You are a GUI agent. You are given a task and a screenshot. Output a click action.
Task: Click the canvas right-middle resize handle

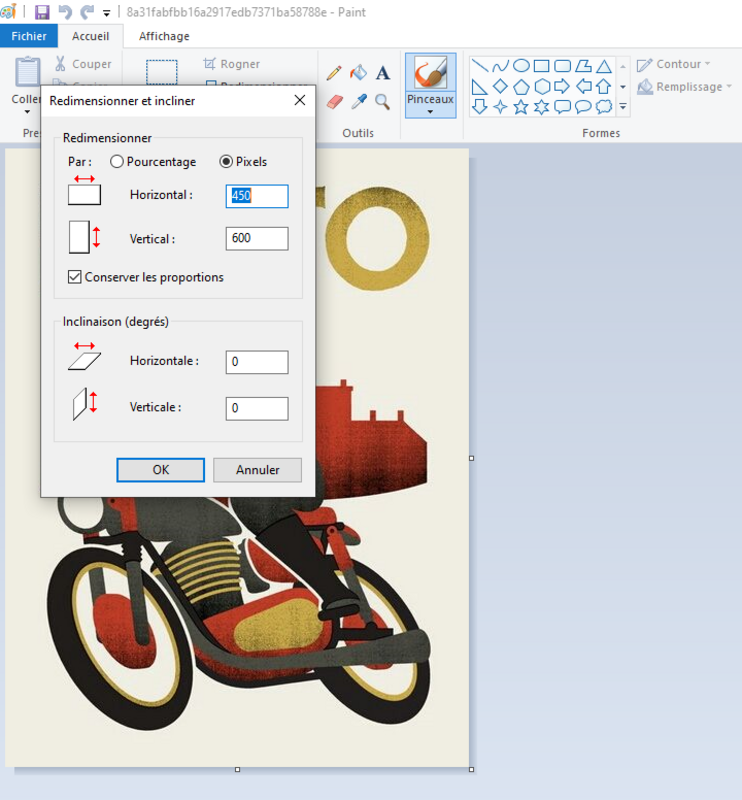472,458
